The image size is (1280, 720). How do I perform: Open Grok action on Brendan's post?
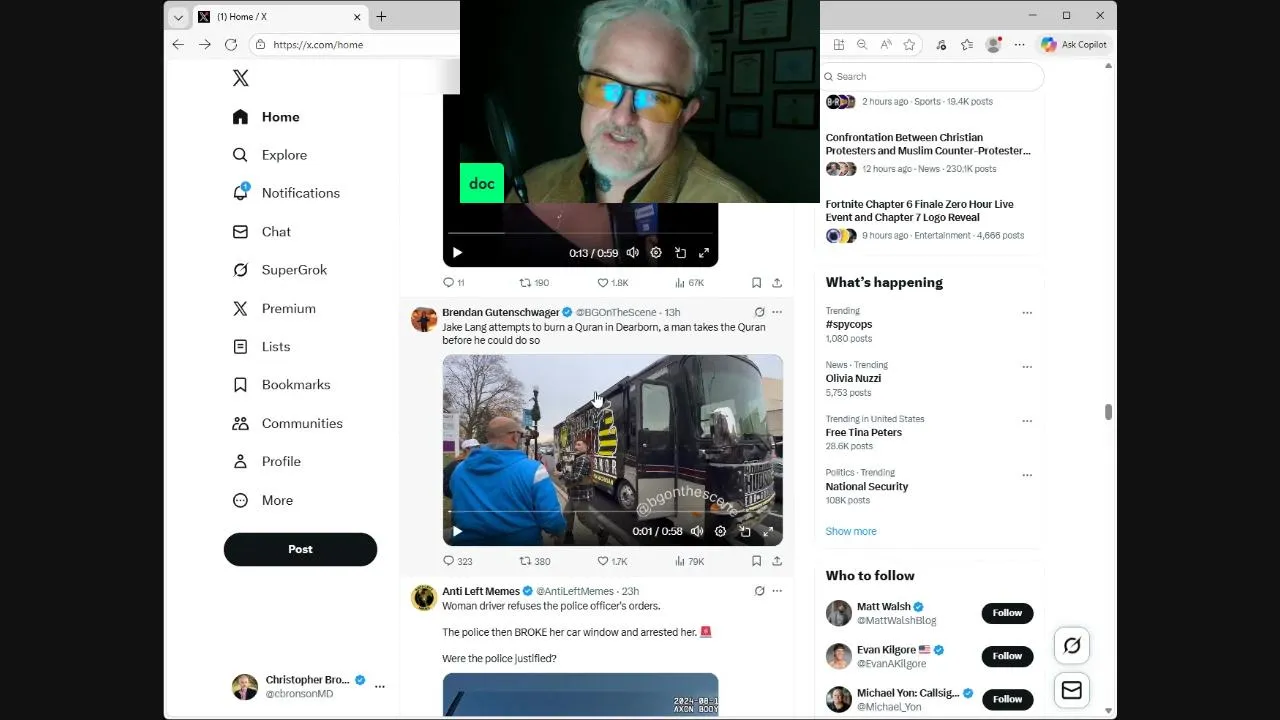tap(759, 312)
